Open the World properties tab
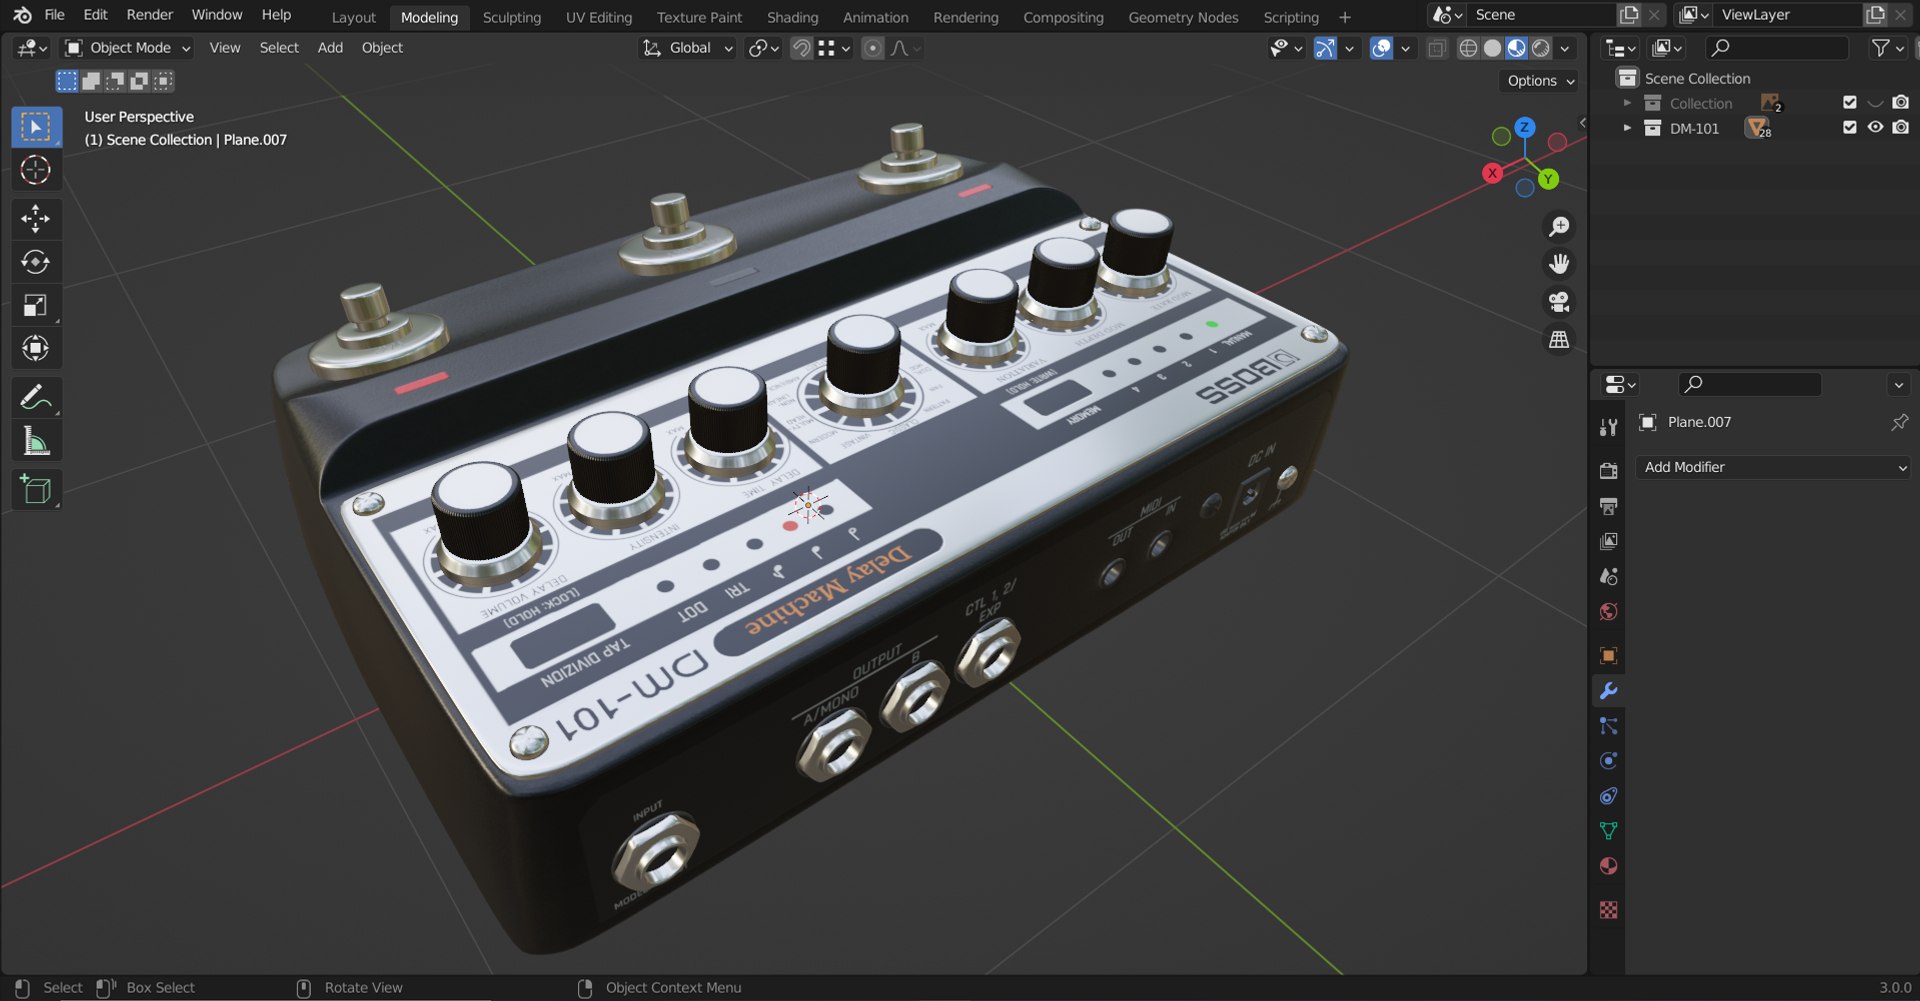This screenshot has width=1920, height=1001. tap(1608, 611)
